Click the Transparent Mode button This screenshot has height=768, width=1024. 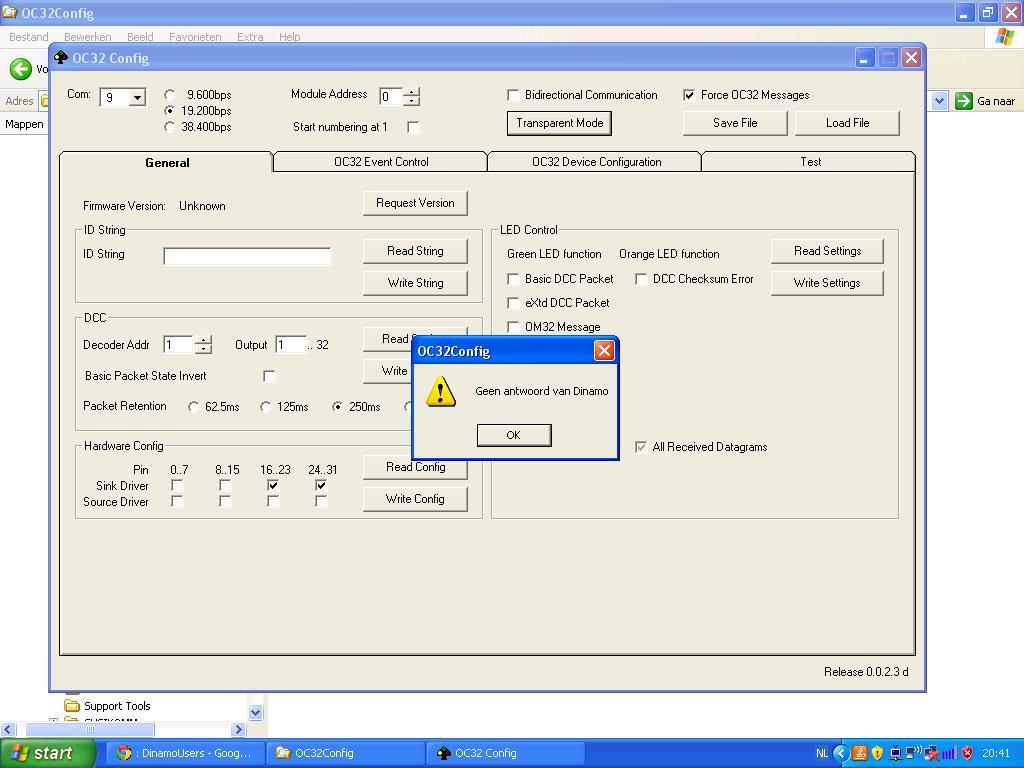pyautogui.click(x=559, y=123)
